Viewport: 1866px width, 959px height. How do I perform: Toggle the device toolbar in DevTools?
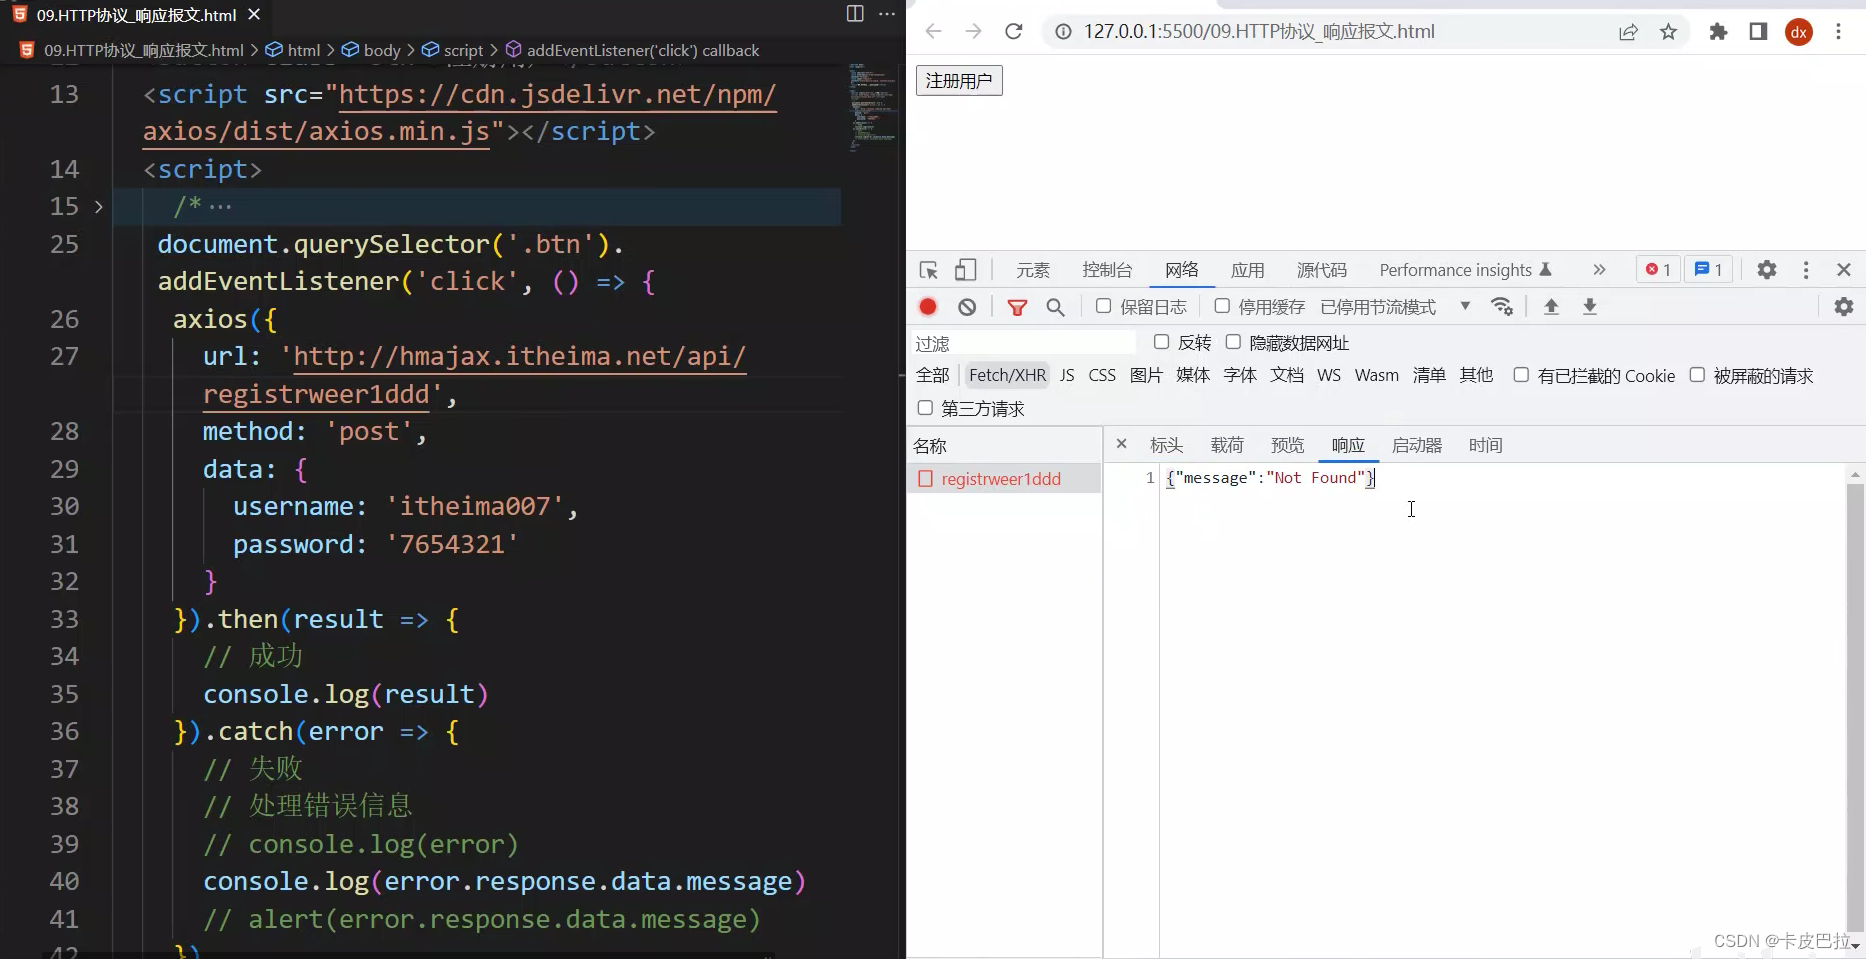tap(965, 270)
